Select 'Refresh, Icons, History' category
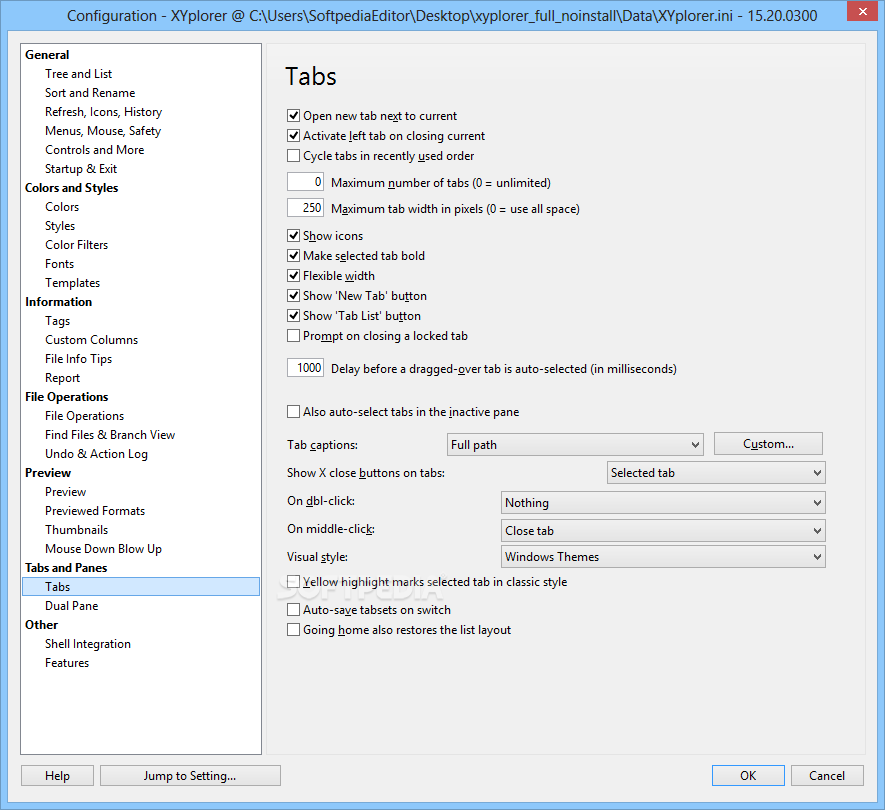This screenshot has width=885, height=810. (x=103, y=112)
